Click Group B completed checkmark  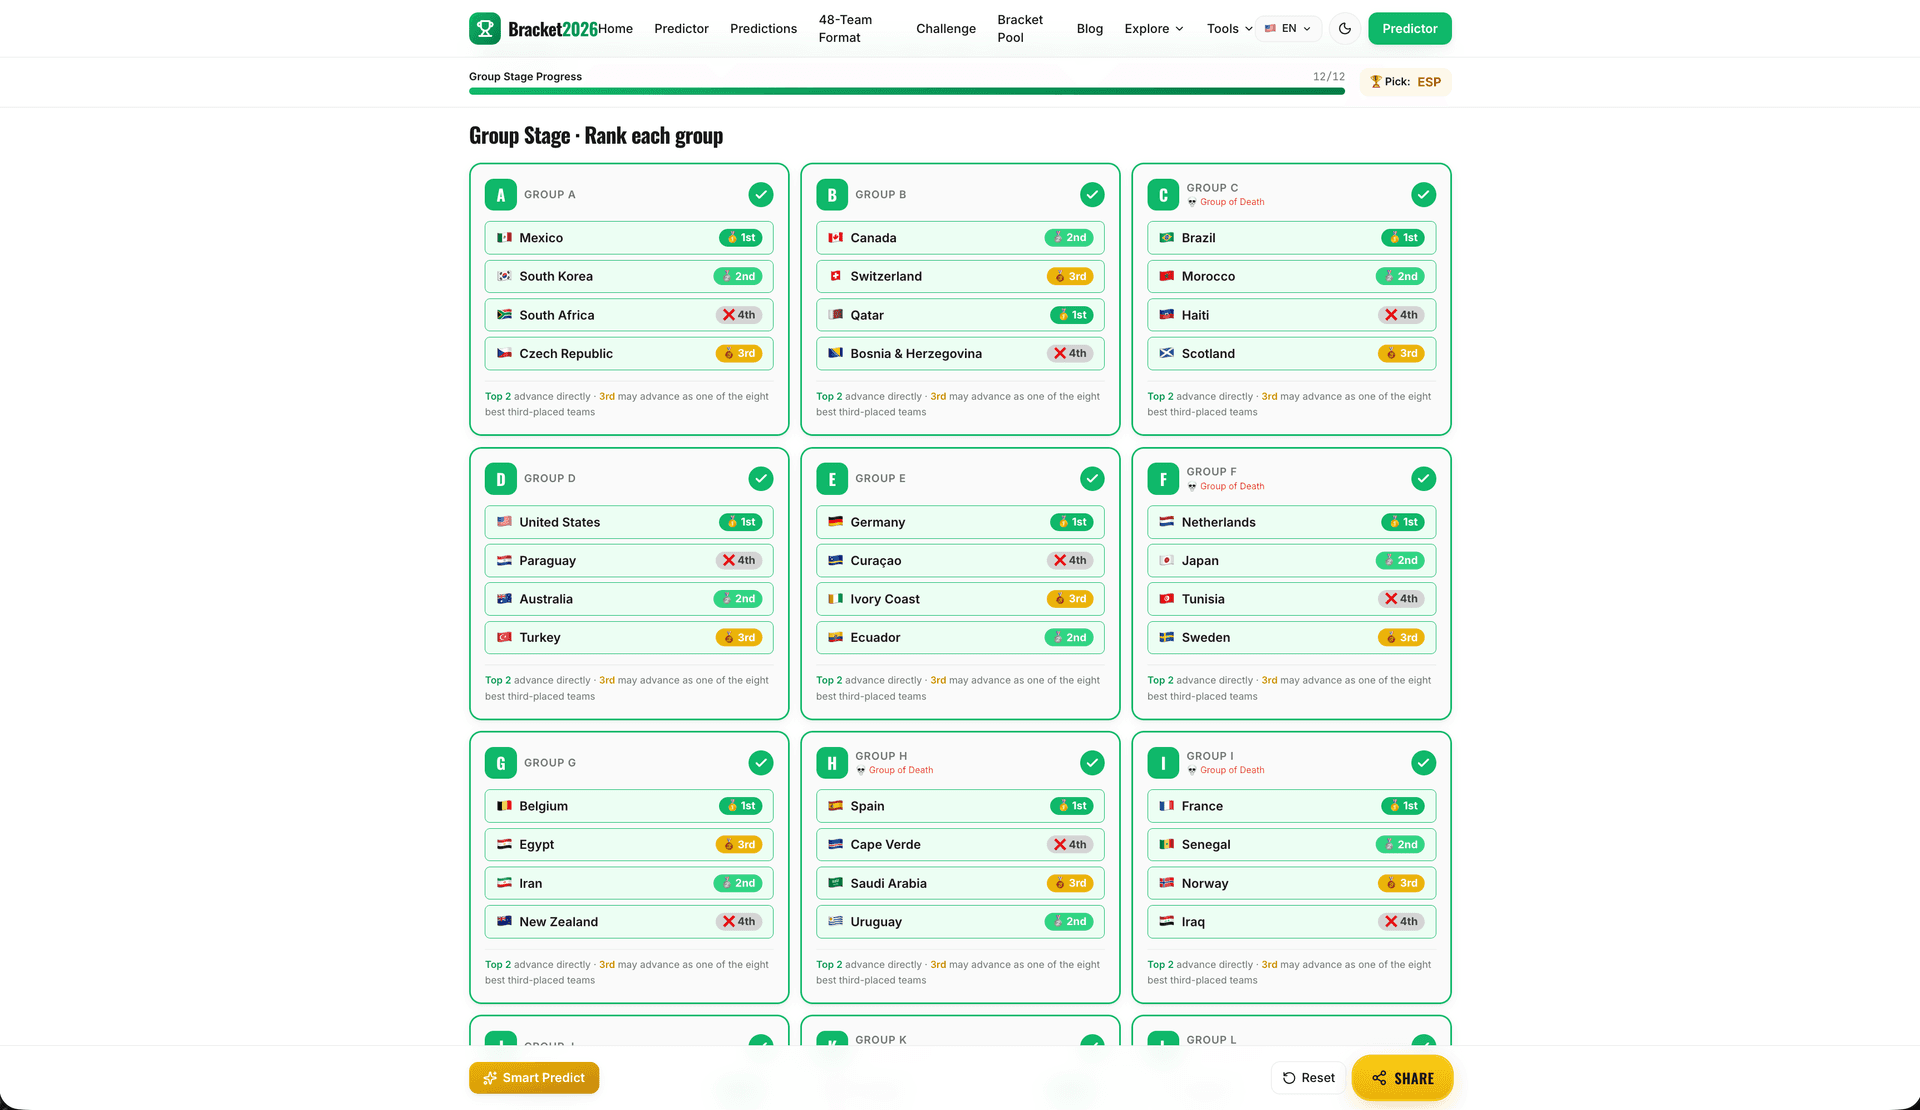[x=1092, y=195]
